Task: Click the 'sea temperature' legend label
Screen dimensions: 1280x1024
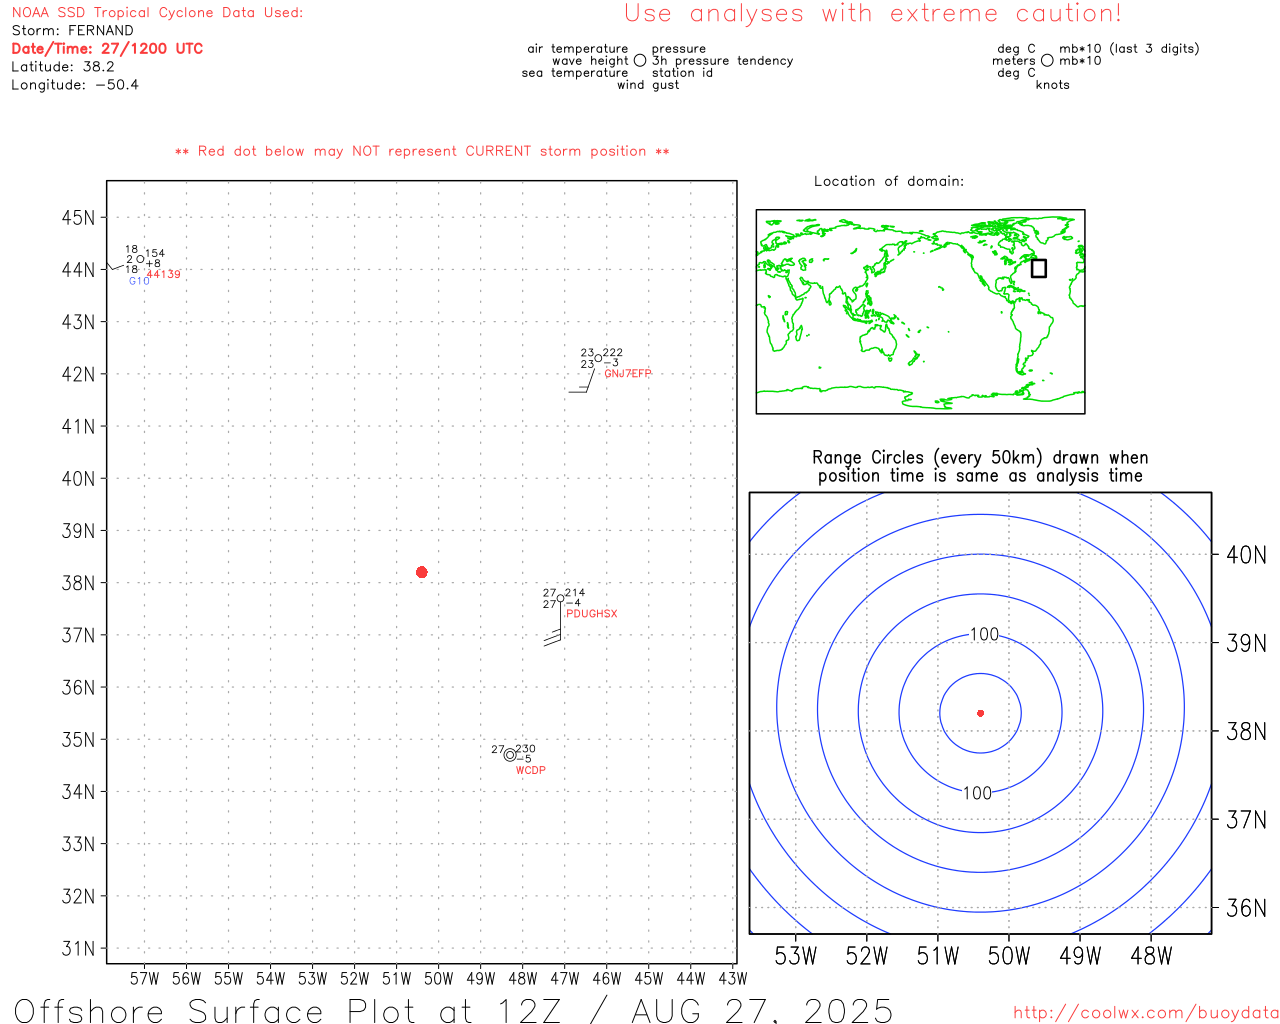Action: coord(575,72)
